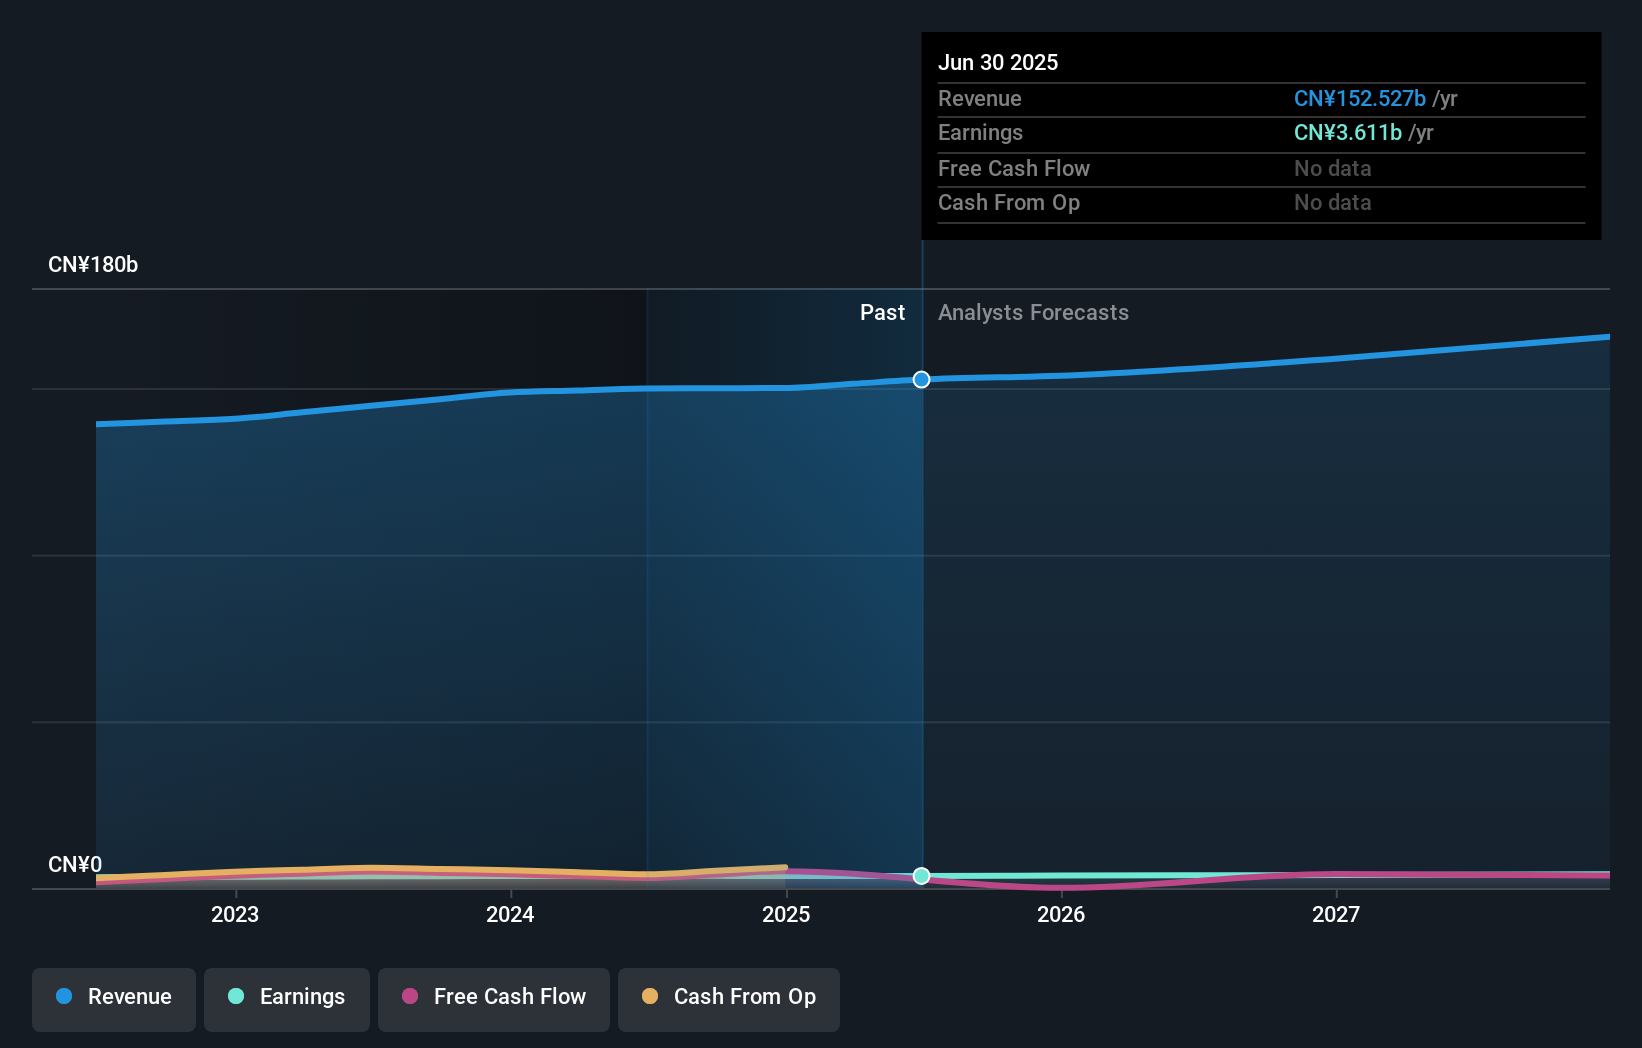Click the Free Cash Flow legend button

(493, 998)
